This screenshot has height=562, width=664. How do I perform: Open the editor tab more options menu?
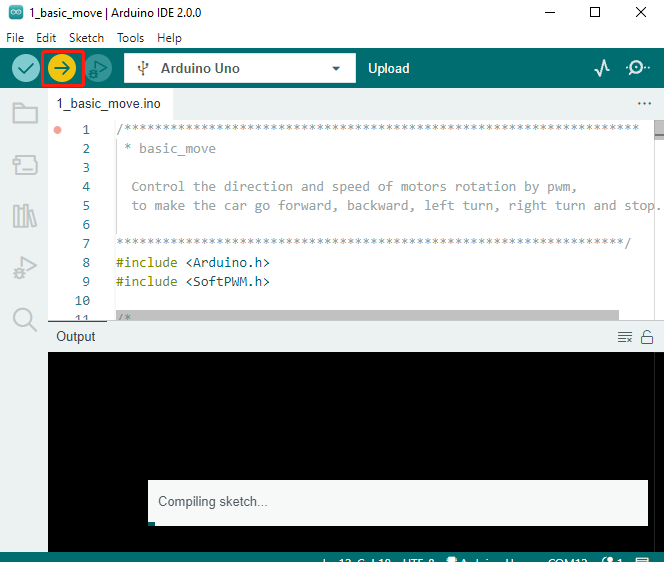click(x=644, y=104)
